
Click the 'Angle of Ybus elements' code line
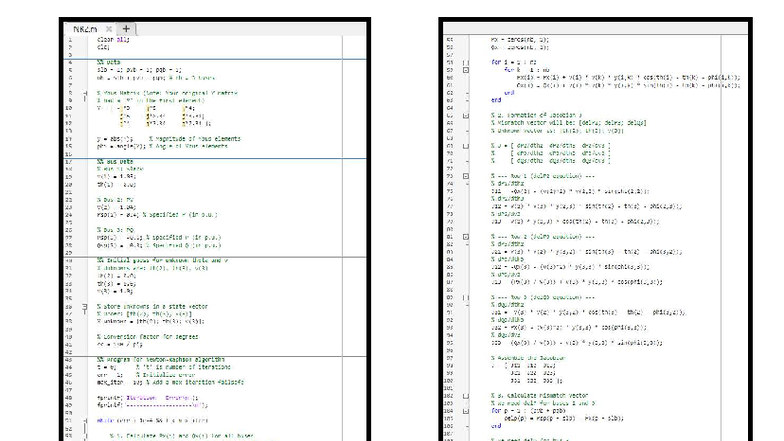point(162,146)
